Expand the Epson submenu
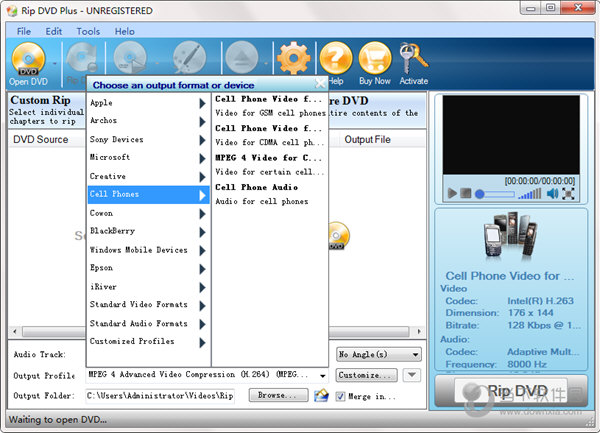 (x=148, y=268)
